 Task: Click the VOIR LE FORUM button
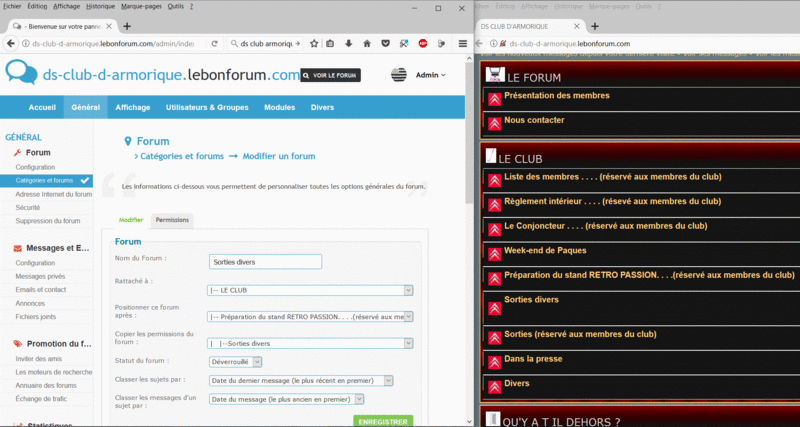pyautogui.click(x=331, y=76)
